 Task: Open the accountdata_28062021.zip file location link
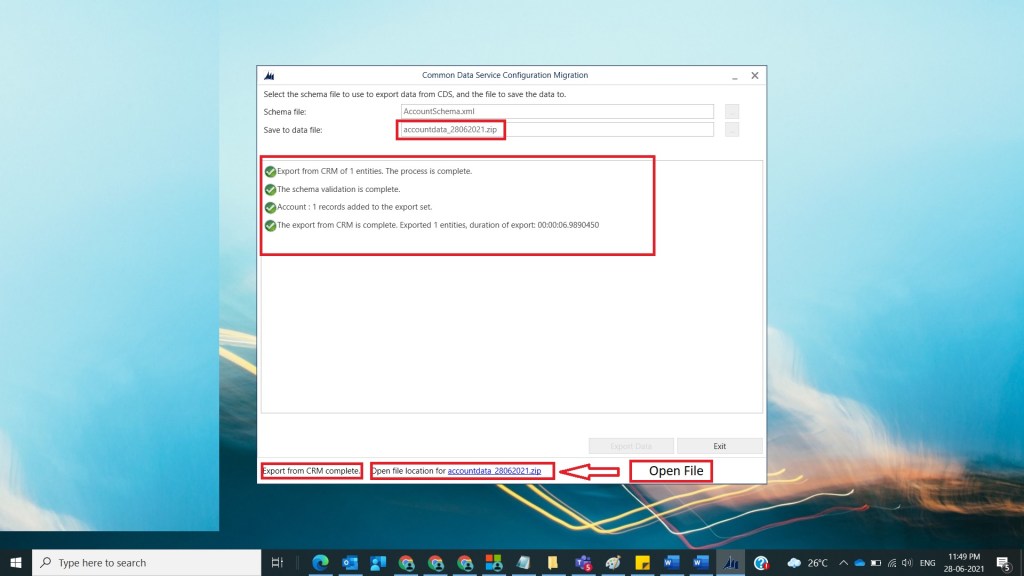click(494, 470)
